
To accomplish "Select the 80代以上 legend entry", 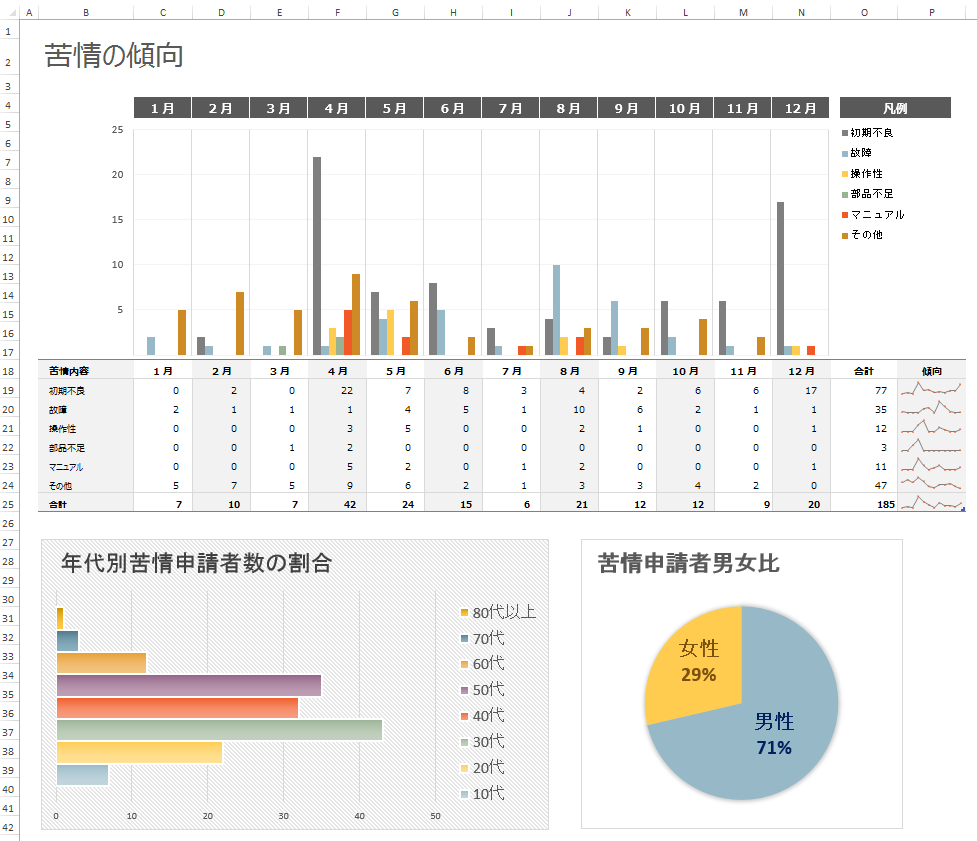I will pos(498,612).
